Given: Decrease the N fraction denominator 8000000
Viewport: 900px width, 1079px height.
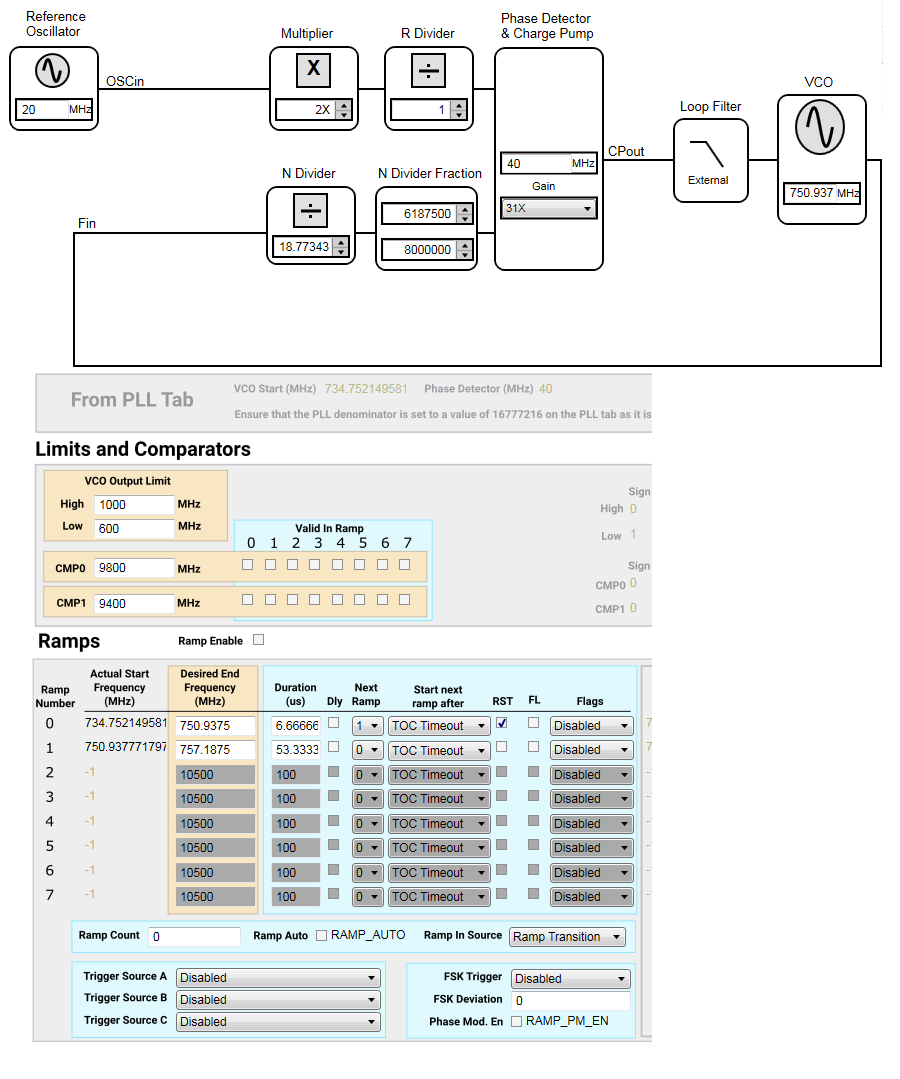Looking at the screenshot, I should pos(465,255).
